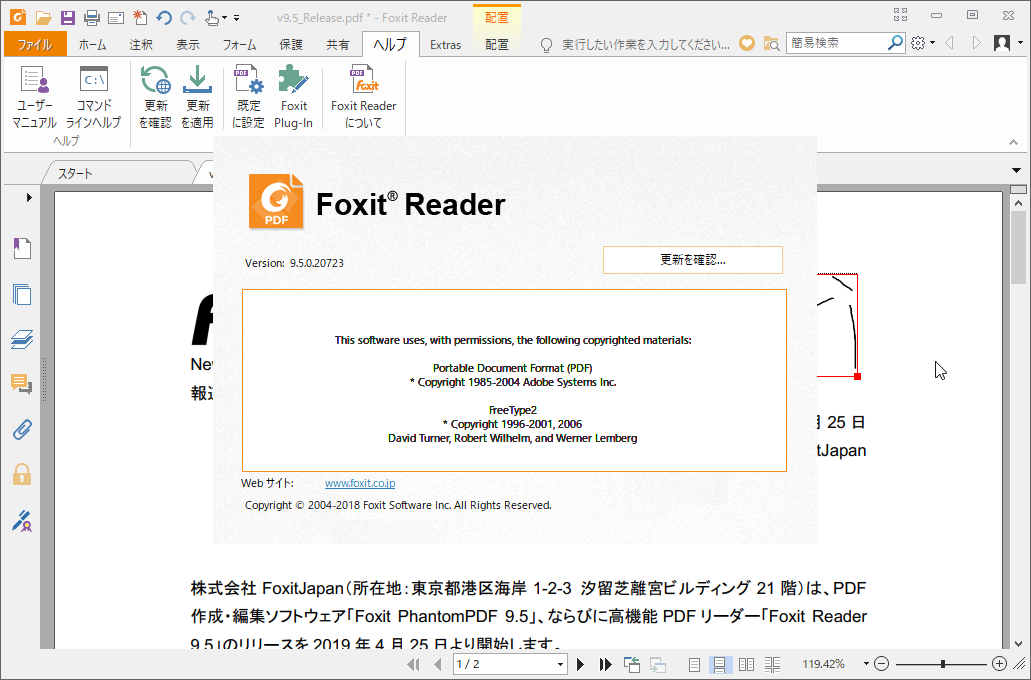Open the comments panel in the sidebar
This screenshot has width=1031, height=680.
point(21,384)
